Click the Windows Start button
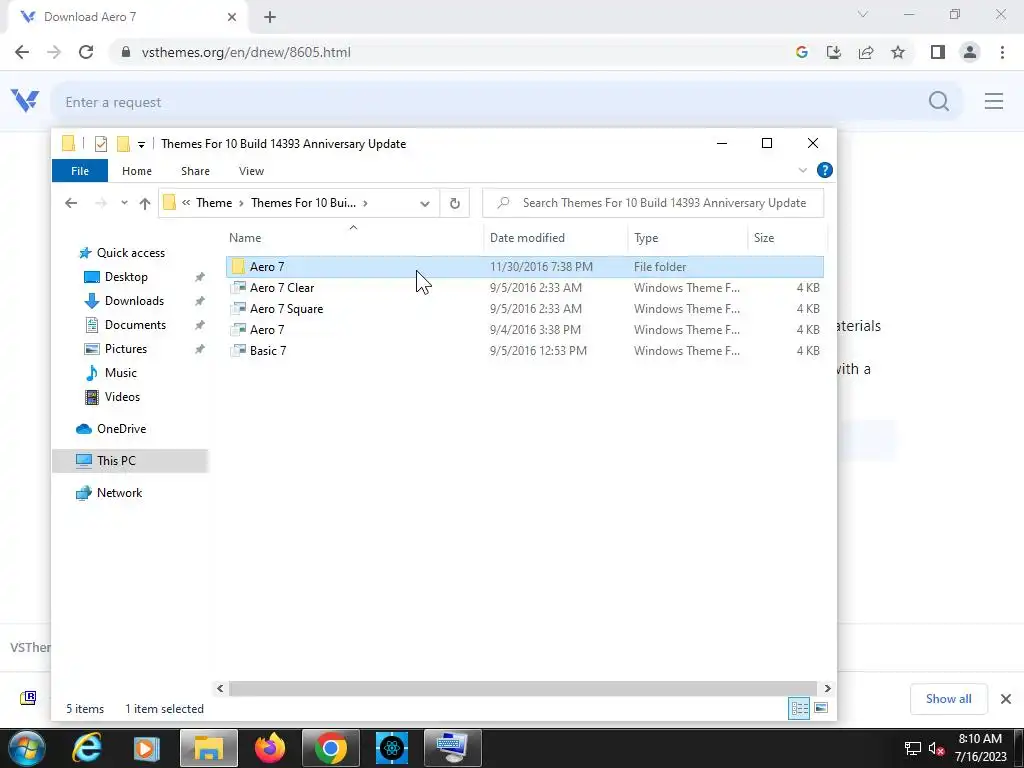 click(x=27, y=748)
